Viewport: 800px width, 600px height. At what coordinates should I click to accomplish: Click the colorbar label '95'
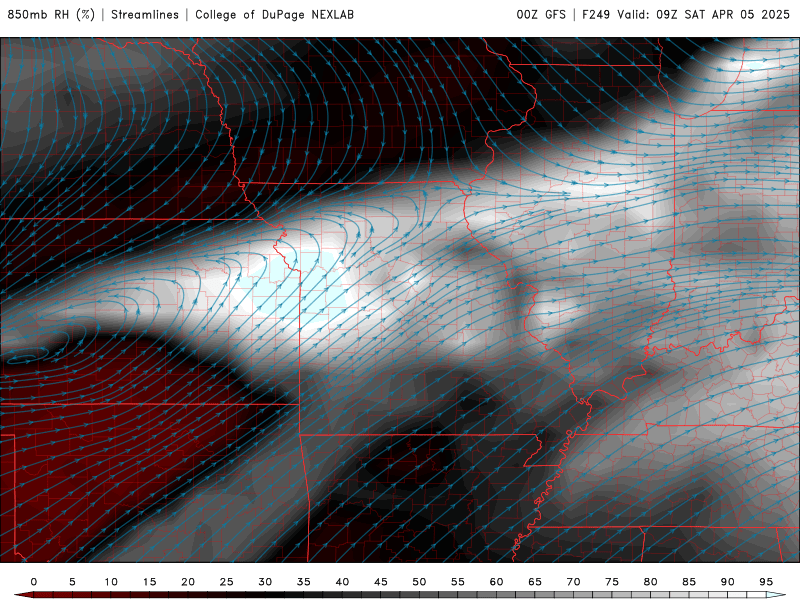(766, 582)
